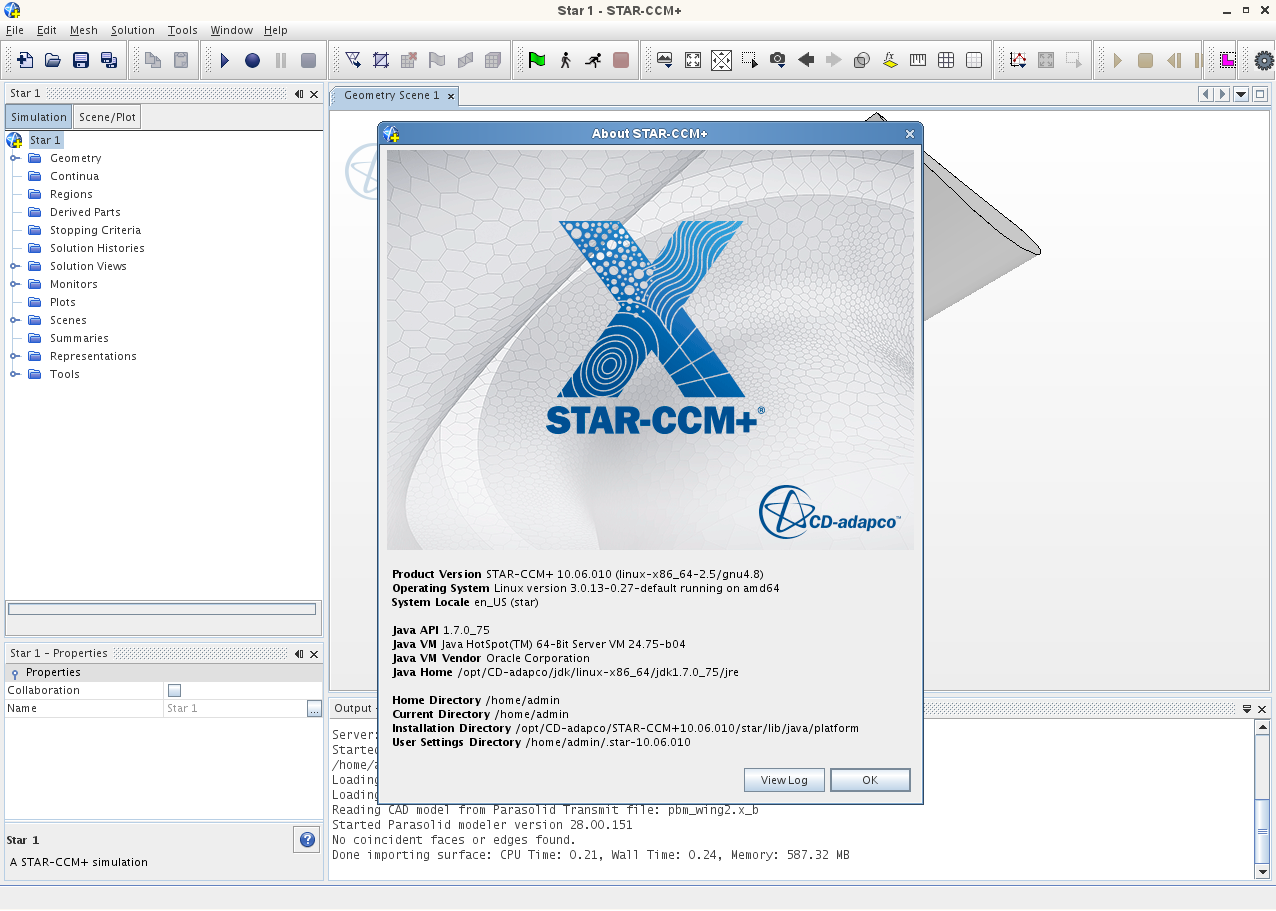Expand the Solution Views node

[x=15, y=266]
